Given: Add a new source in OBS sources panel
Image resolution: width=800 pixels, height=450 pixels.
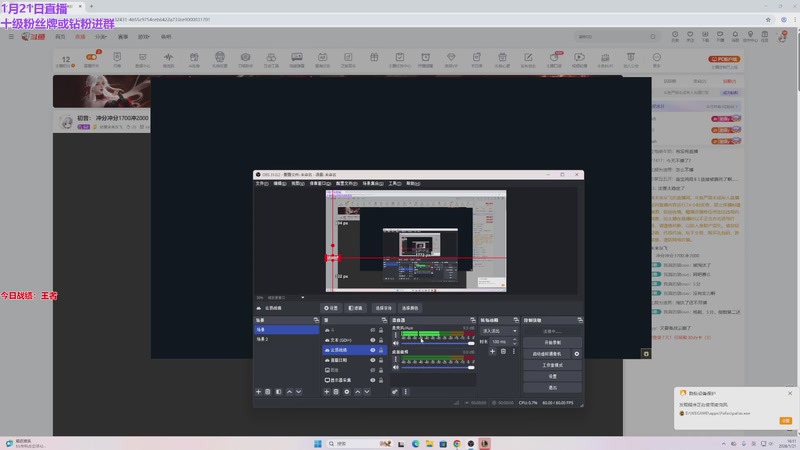Looking at the screenshot, I should coord(327,392).
